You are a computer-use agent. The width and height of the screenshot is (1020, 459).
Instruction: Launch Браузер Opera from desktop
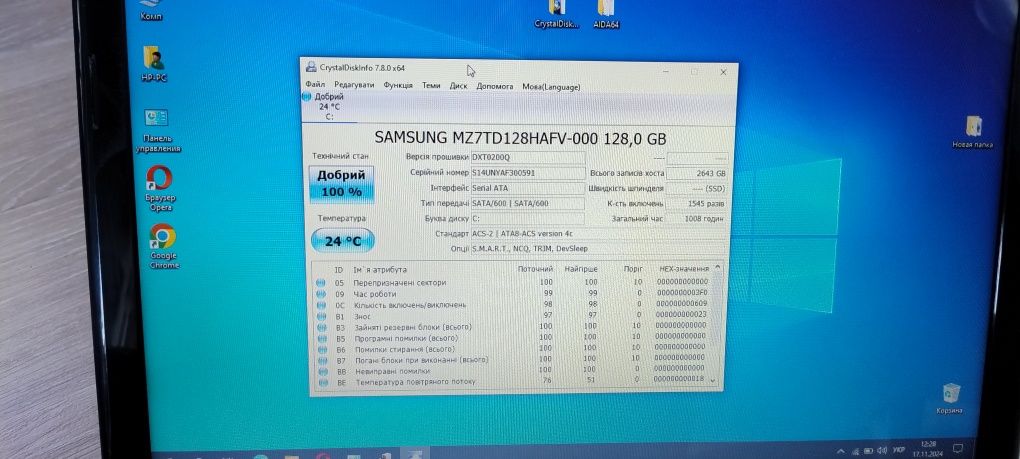click(159, 186)
